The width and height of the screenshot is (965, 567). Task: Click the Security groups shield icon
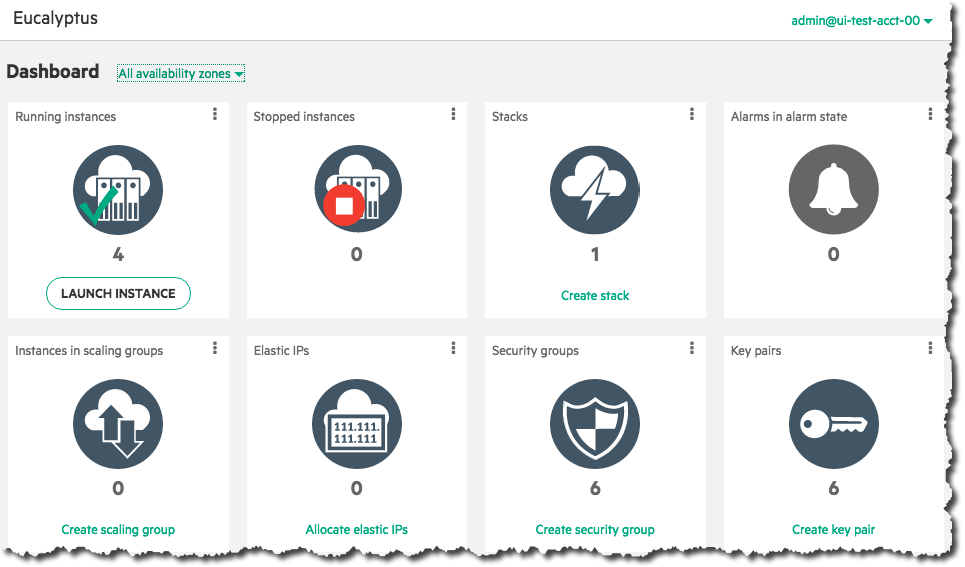tap(595, 424)
